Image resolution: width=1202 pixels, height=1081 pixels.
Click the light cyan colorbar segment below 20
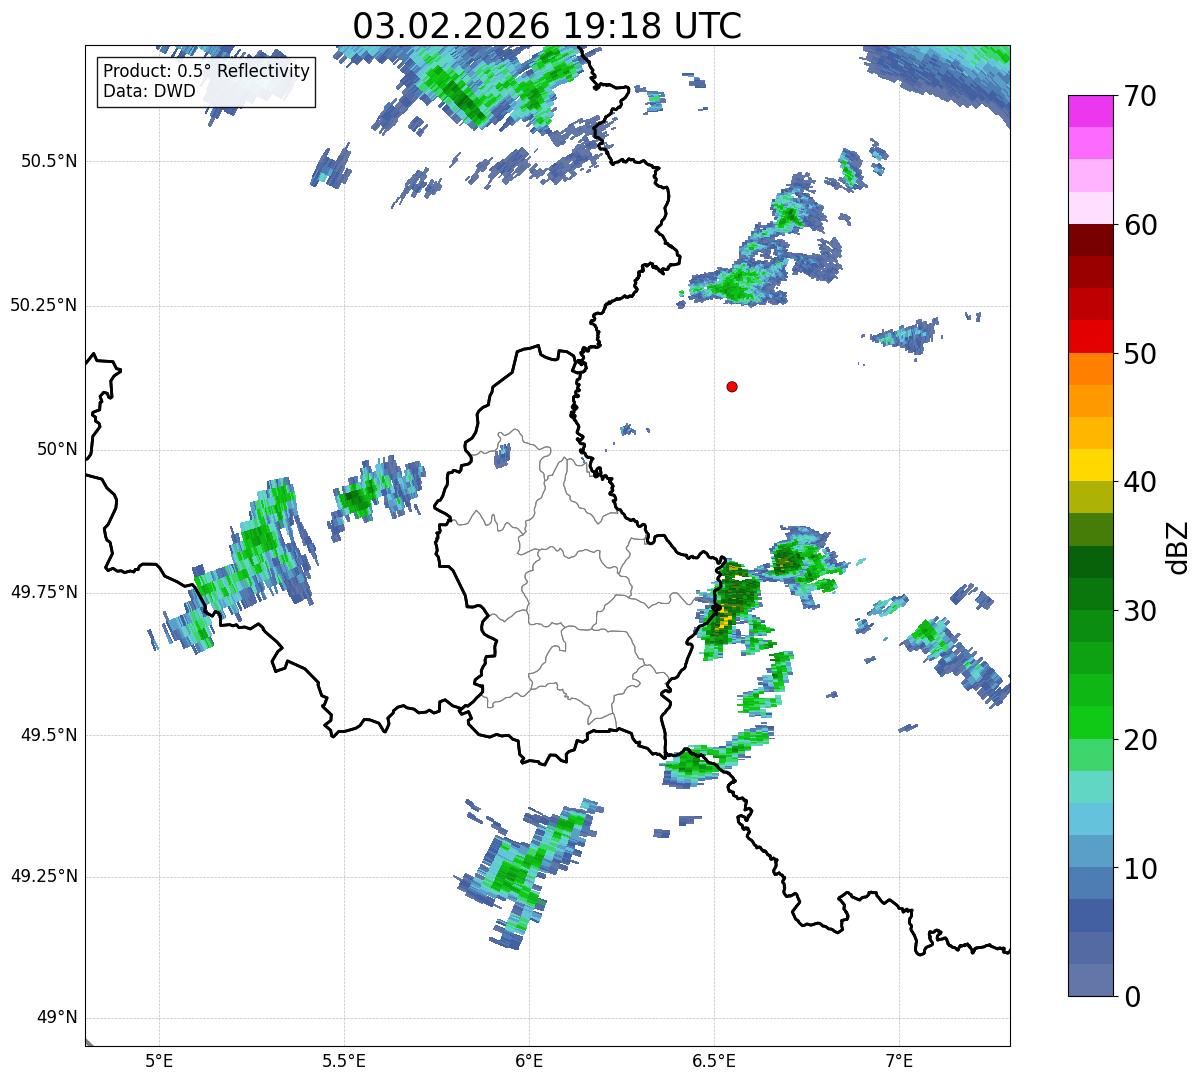coord(1091,786)
